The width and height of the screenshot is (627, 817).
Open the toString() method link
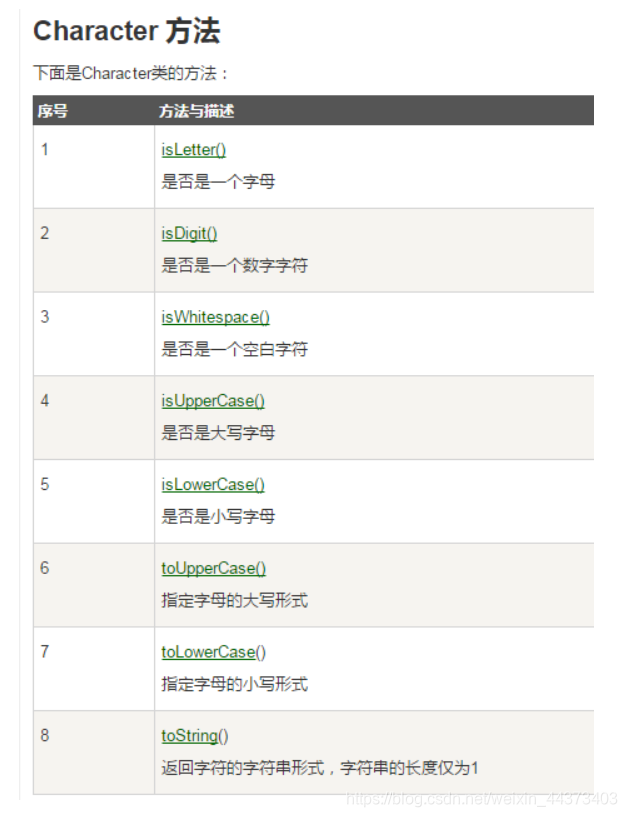195,736
